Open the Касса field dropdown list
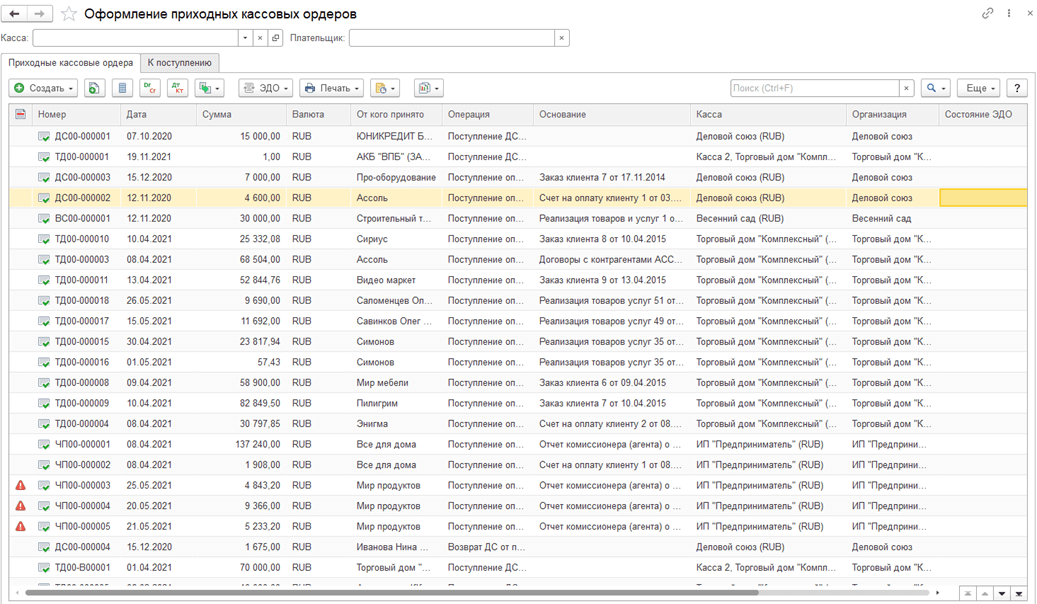Viewport: 1037px width, 604px height. point(245,38)
